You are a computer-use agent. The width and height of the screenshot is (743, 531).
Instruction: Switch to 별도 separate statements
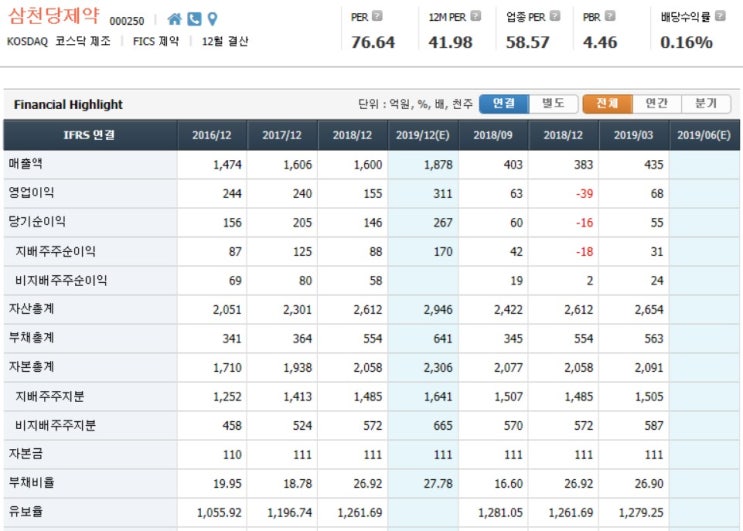[x=553, y=104]
